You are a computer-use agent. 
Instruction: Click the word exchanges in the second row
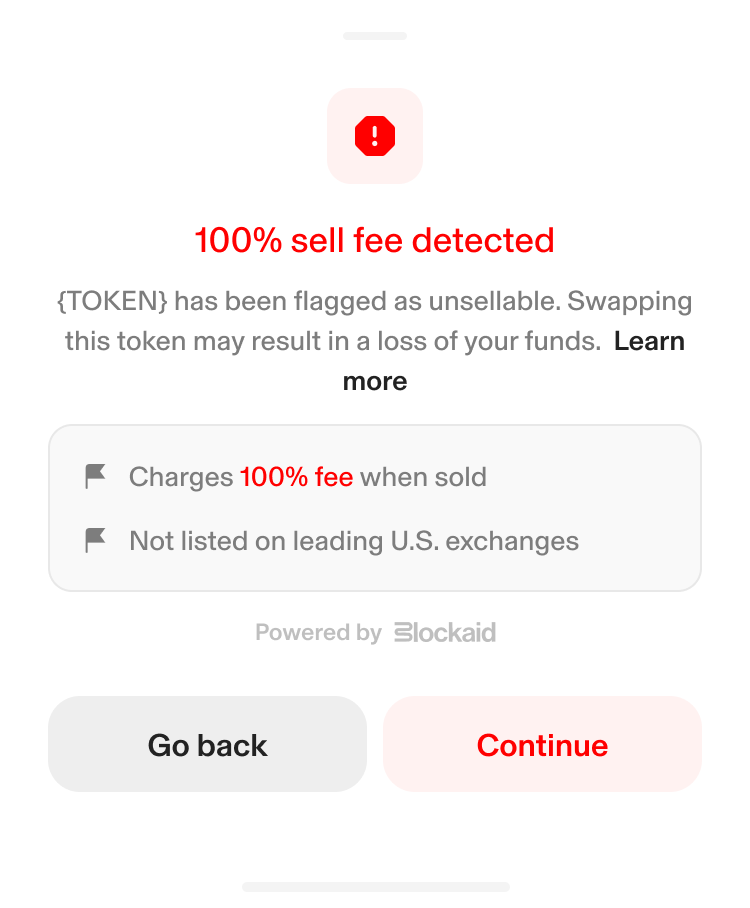tap(512, 541)
